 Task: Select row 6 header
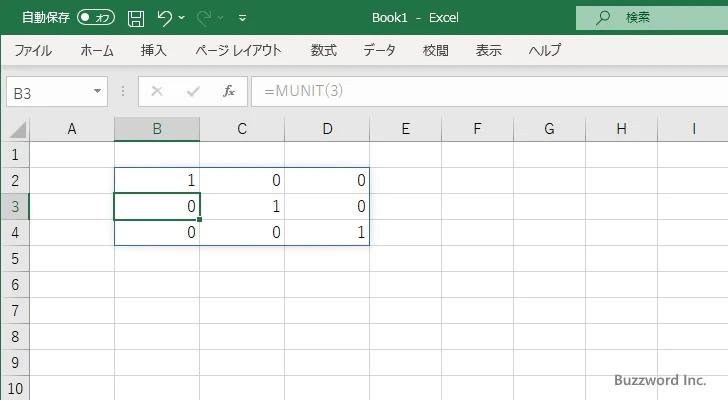15,284
